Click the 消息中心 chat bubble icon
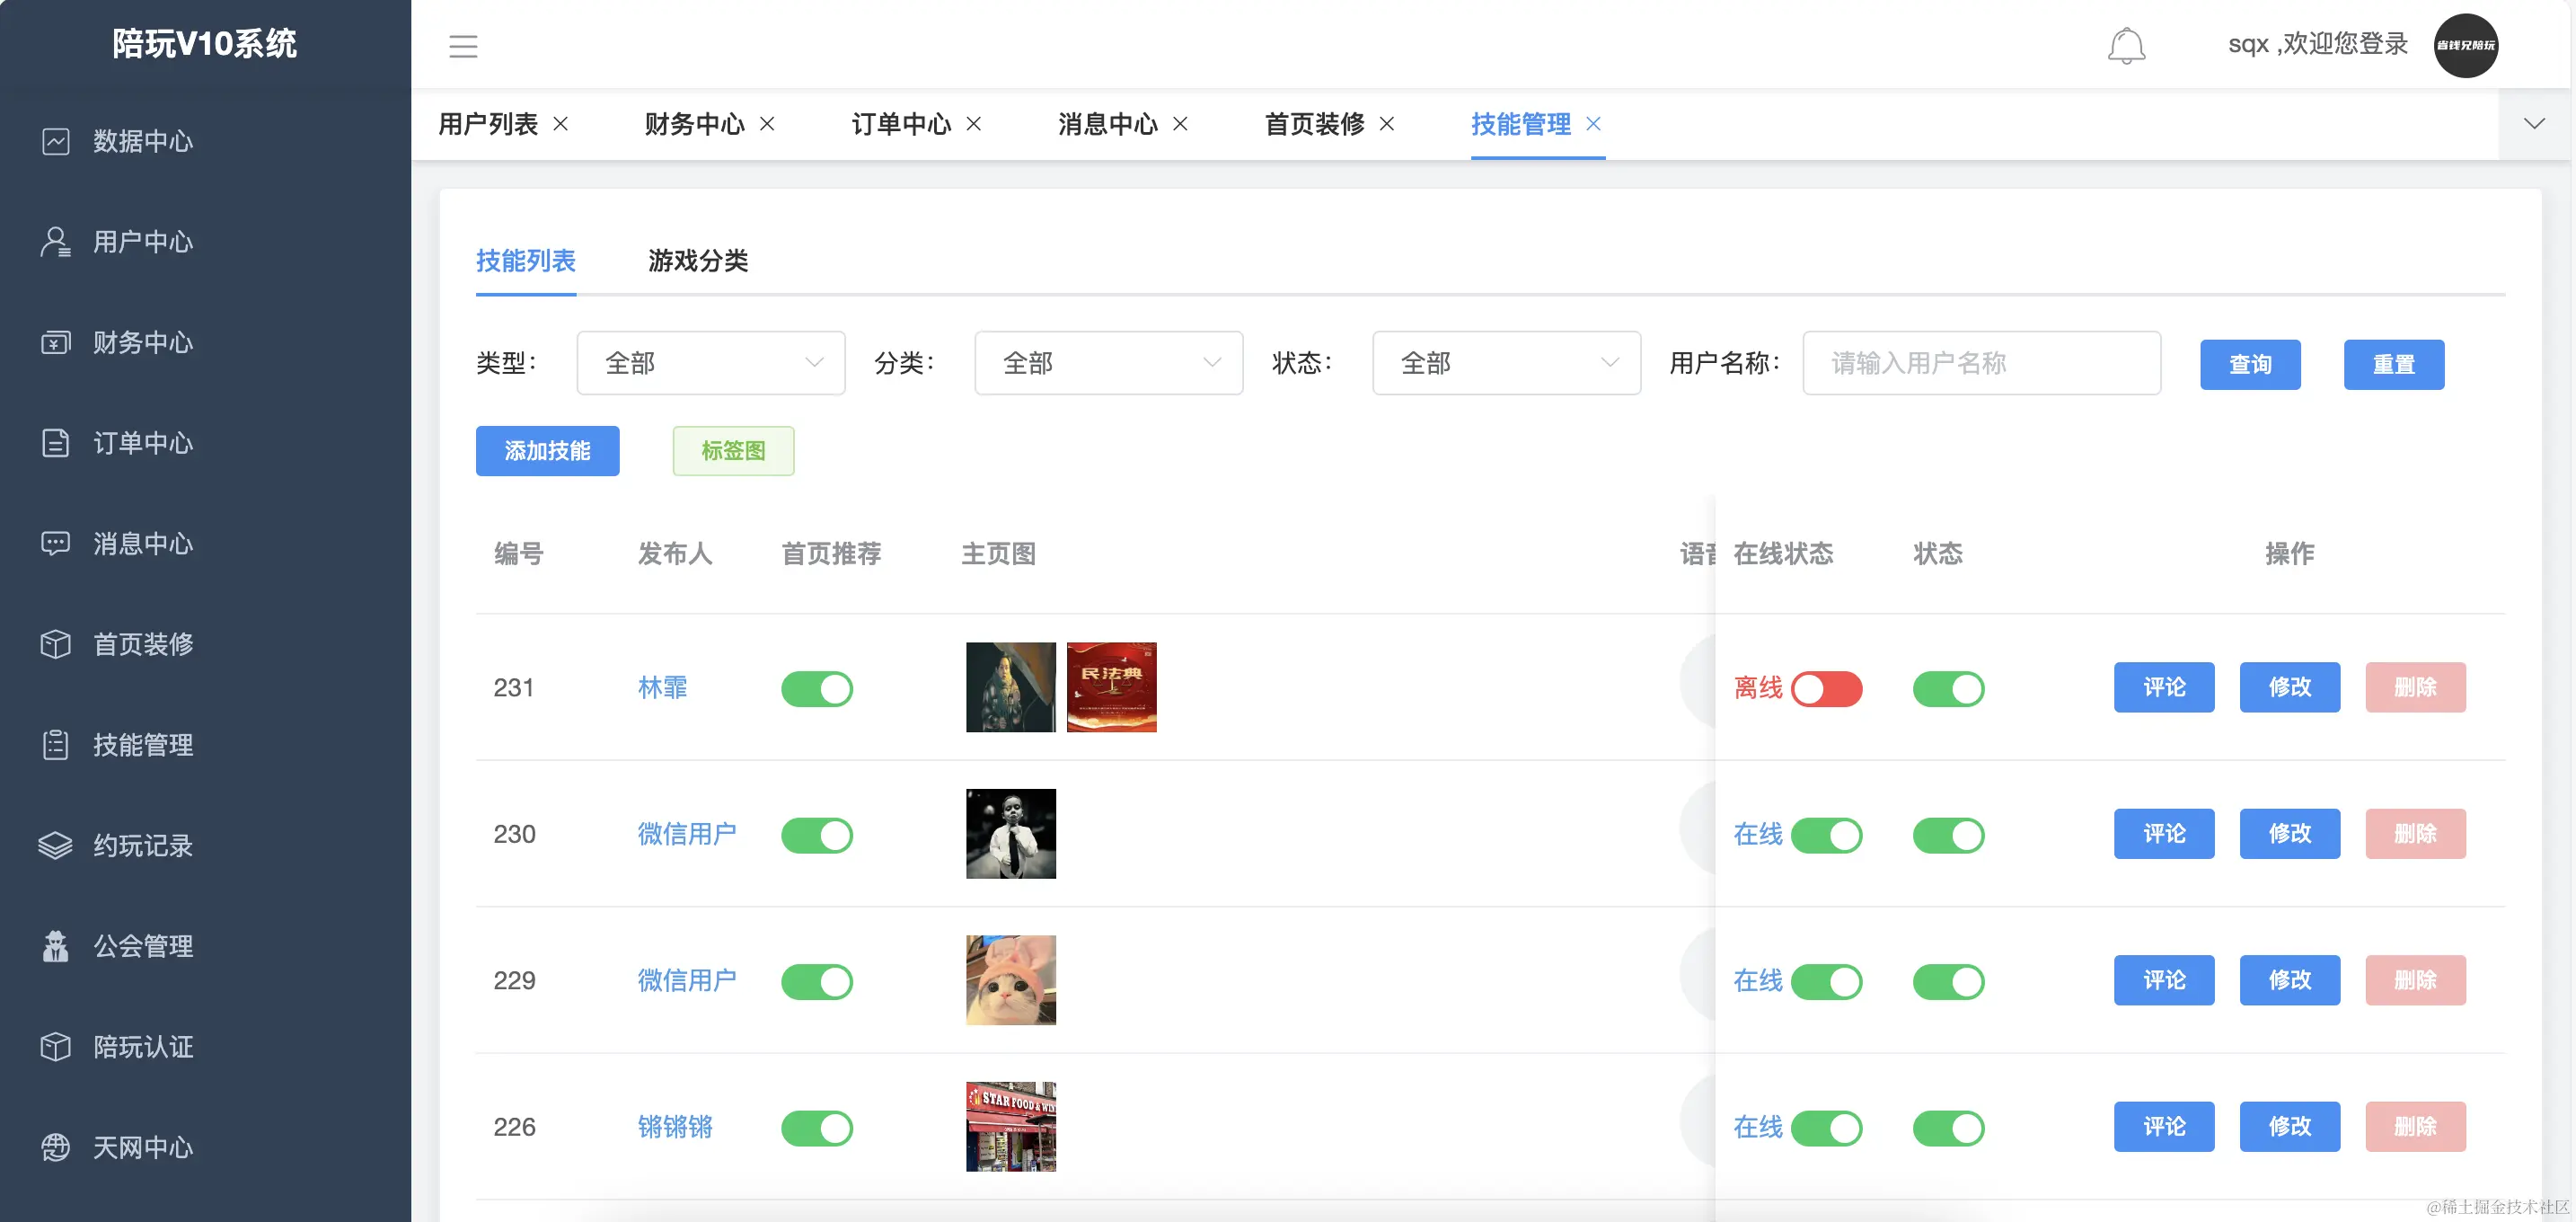Image resolution: width=2576 pixels, height=1222 pixels. [56, 543]
